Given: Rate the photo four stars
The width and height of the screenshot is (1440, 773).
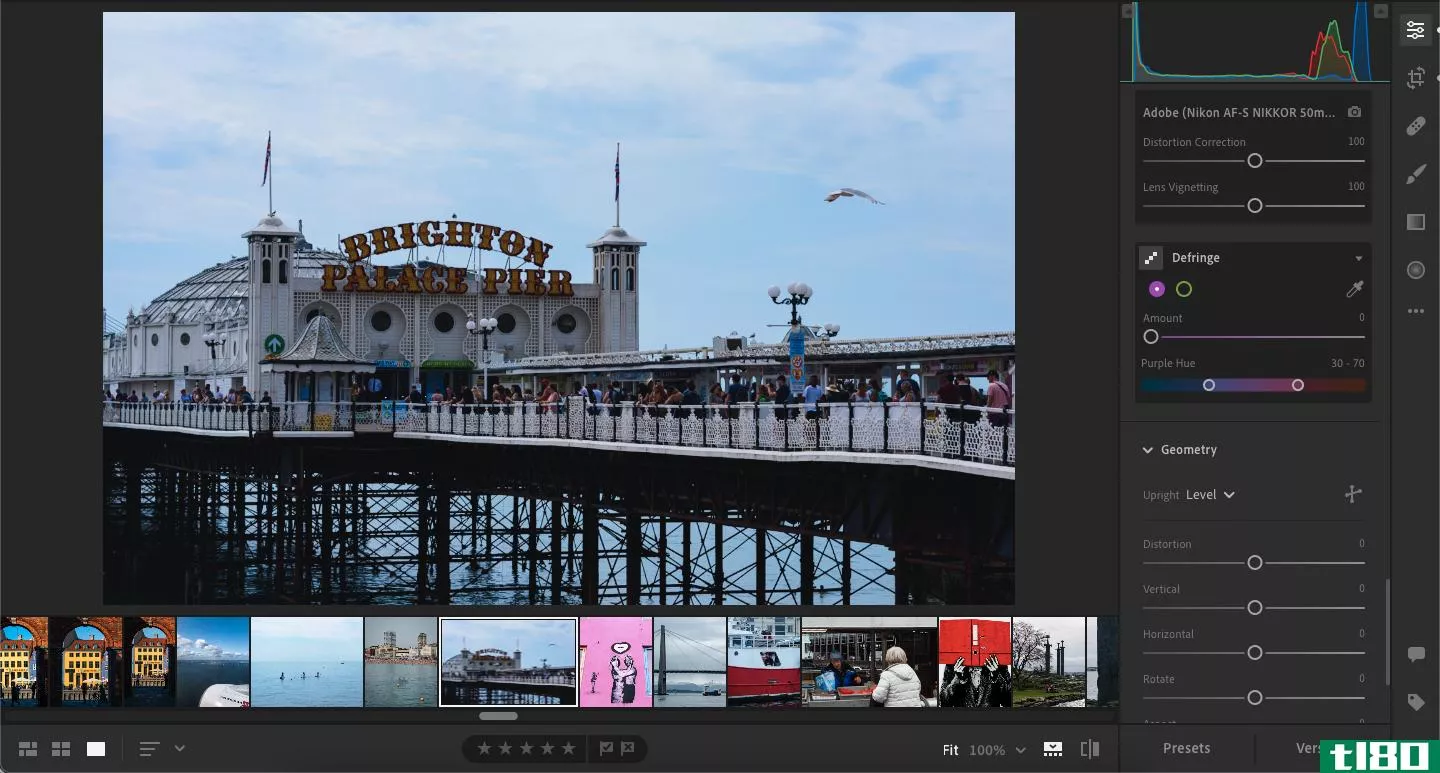Looking at the screenshot, I should point(547,748).
